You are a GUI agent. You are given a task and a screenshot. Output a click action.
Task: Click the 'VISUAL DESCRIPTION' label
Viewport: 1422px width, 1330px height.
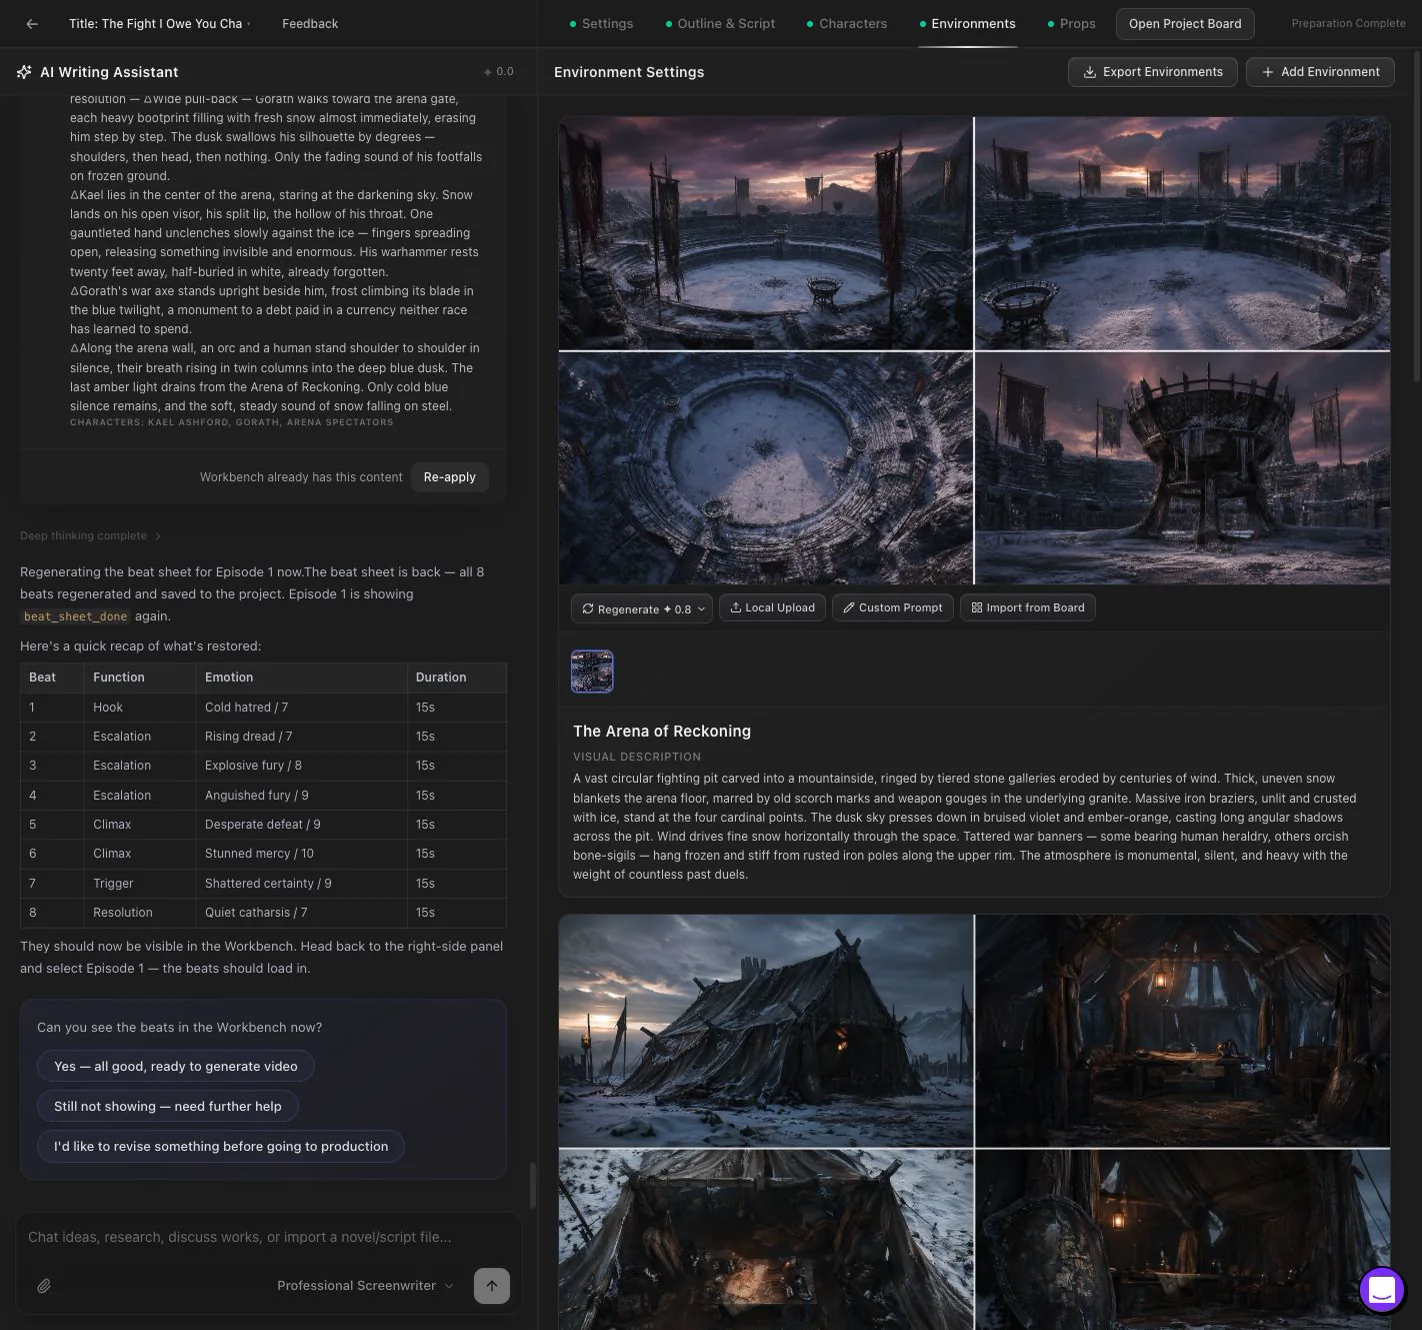tap(637, 757)
